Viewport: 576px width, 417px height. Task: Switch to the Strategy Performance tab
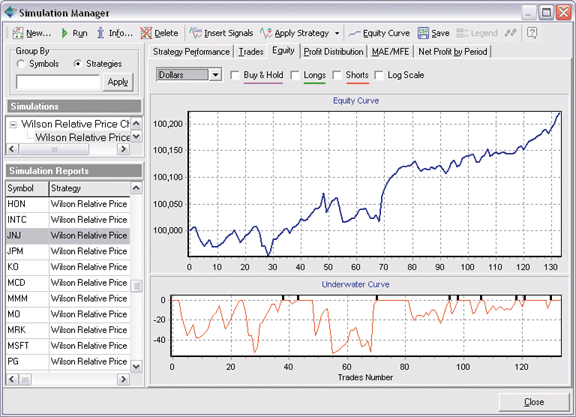point(191,52)
